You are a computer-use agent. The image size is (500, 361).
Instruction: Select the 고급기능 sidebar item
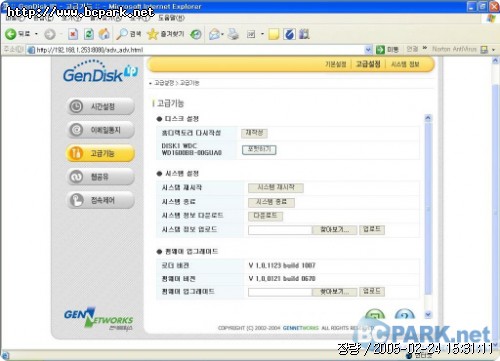[101, 153]
